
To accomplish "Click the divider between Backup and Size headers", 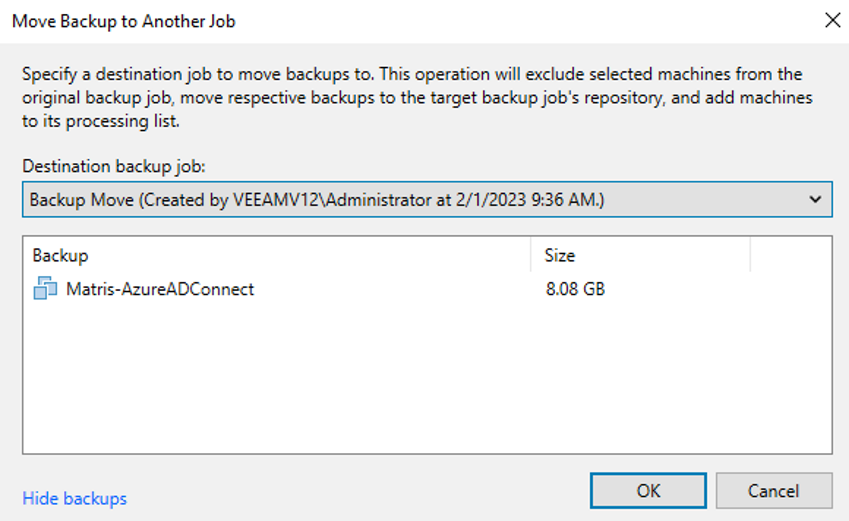I will 531,256.
